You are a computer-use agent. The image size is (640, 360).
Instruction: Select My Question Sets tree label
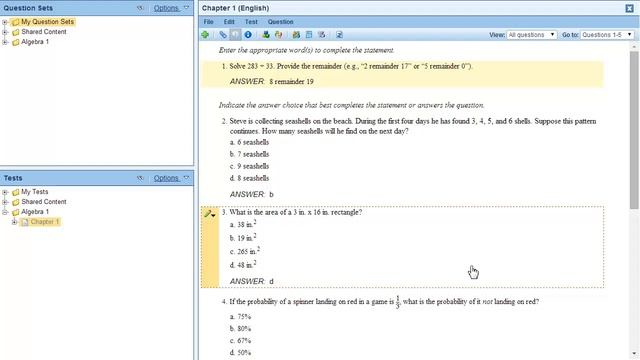pos(47,22)
